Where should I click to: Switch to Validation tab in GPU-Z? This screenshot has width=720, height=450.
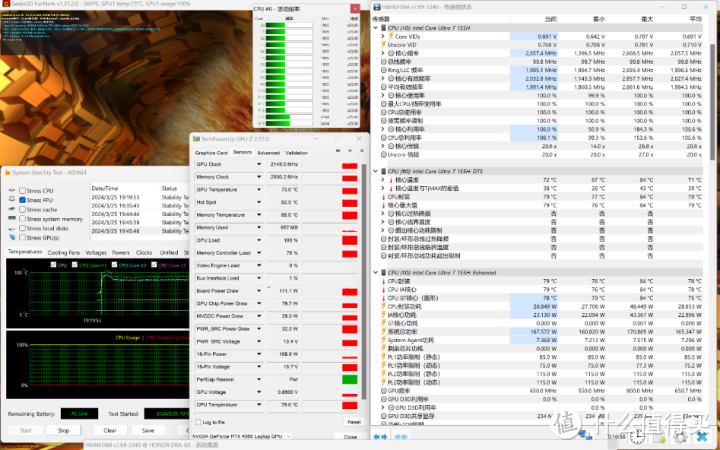(x=297, y=152)
